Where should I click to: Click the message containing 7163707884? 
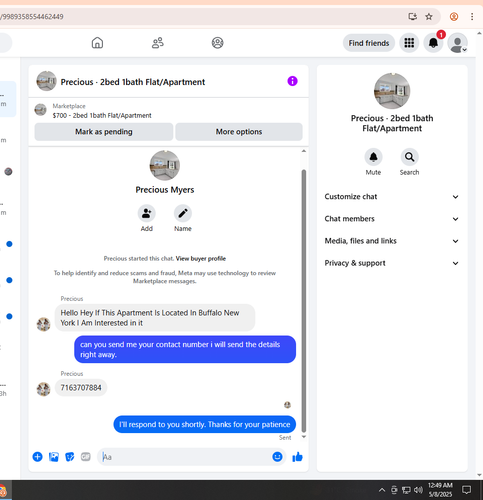pos(81,388)
